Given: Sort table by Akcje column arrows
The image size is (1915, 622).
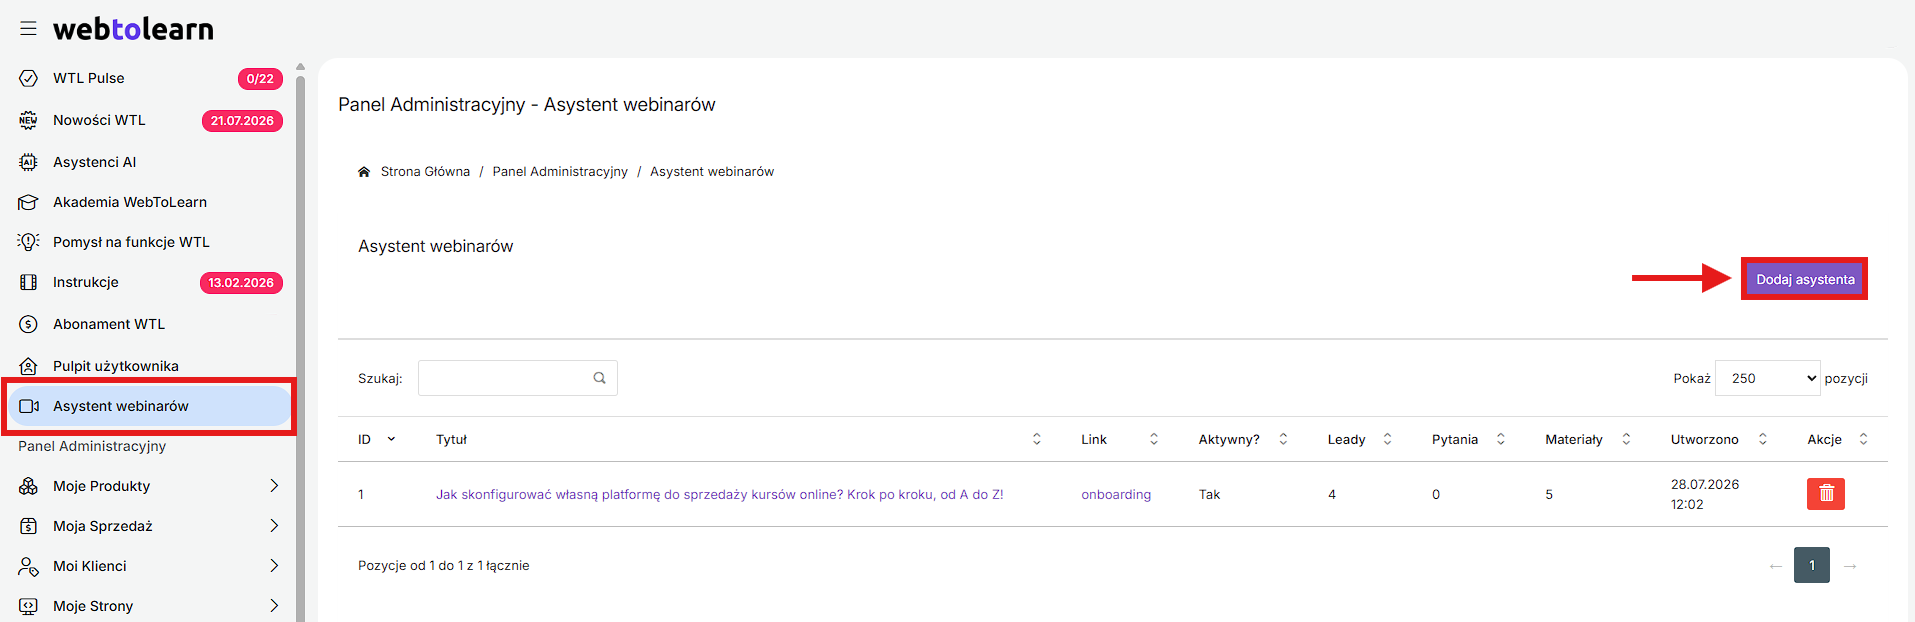Looking at the screenshot, I should pos(1863,439).
